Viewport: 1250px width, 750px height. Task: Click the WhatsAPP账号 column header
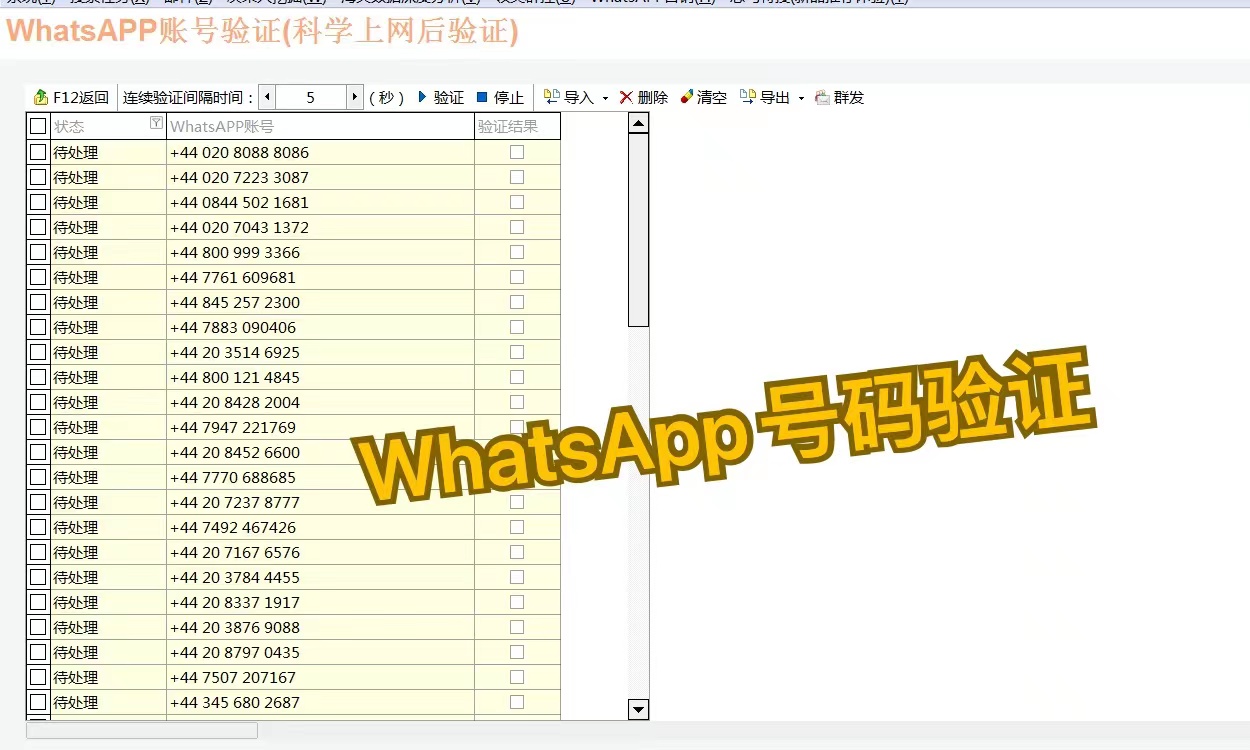click(x=320, y=126)
